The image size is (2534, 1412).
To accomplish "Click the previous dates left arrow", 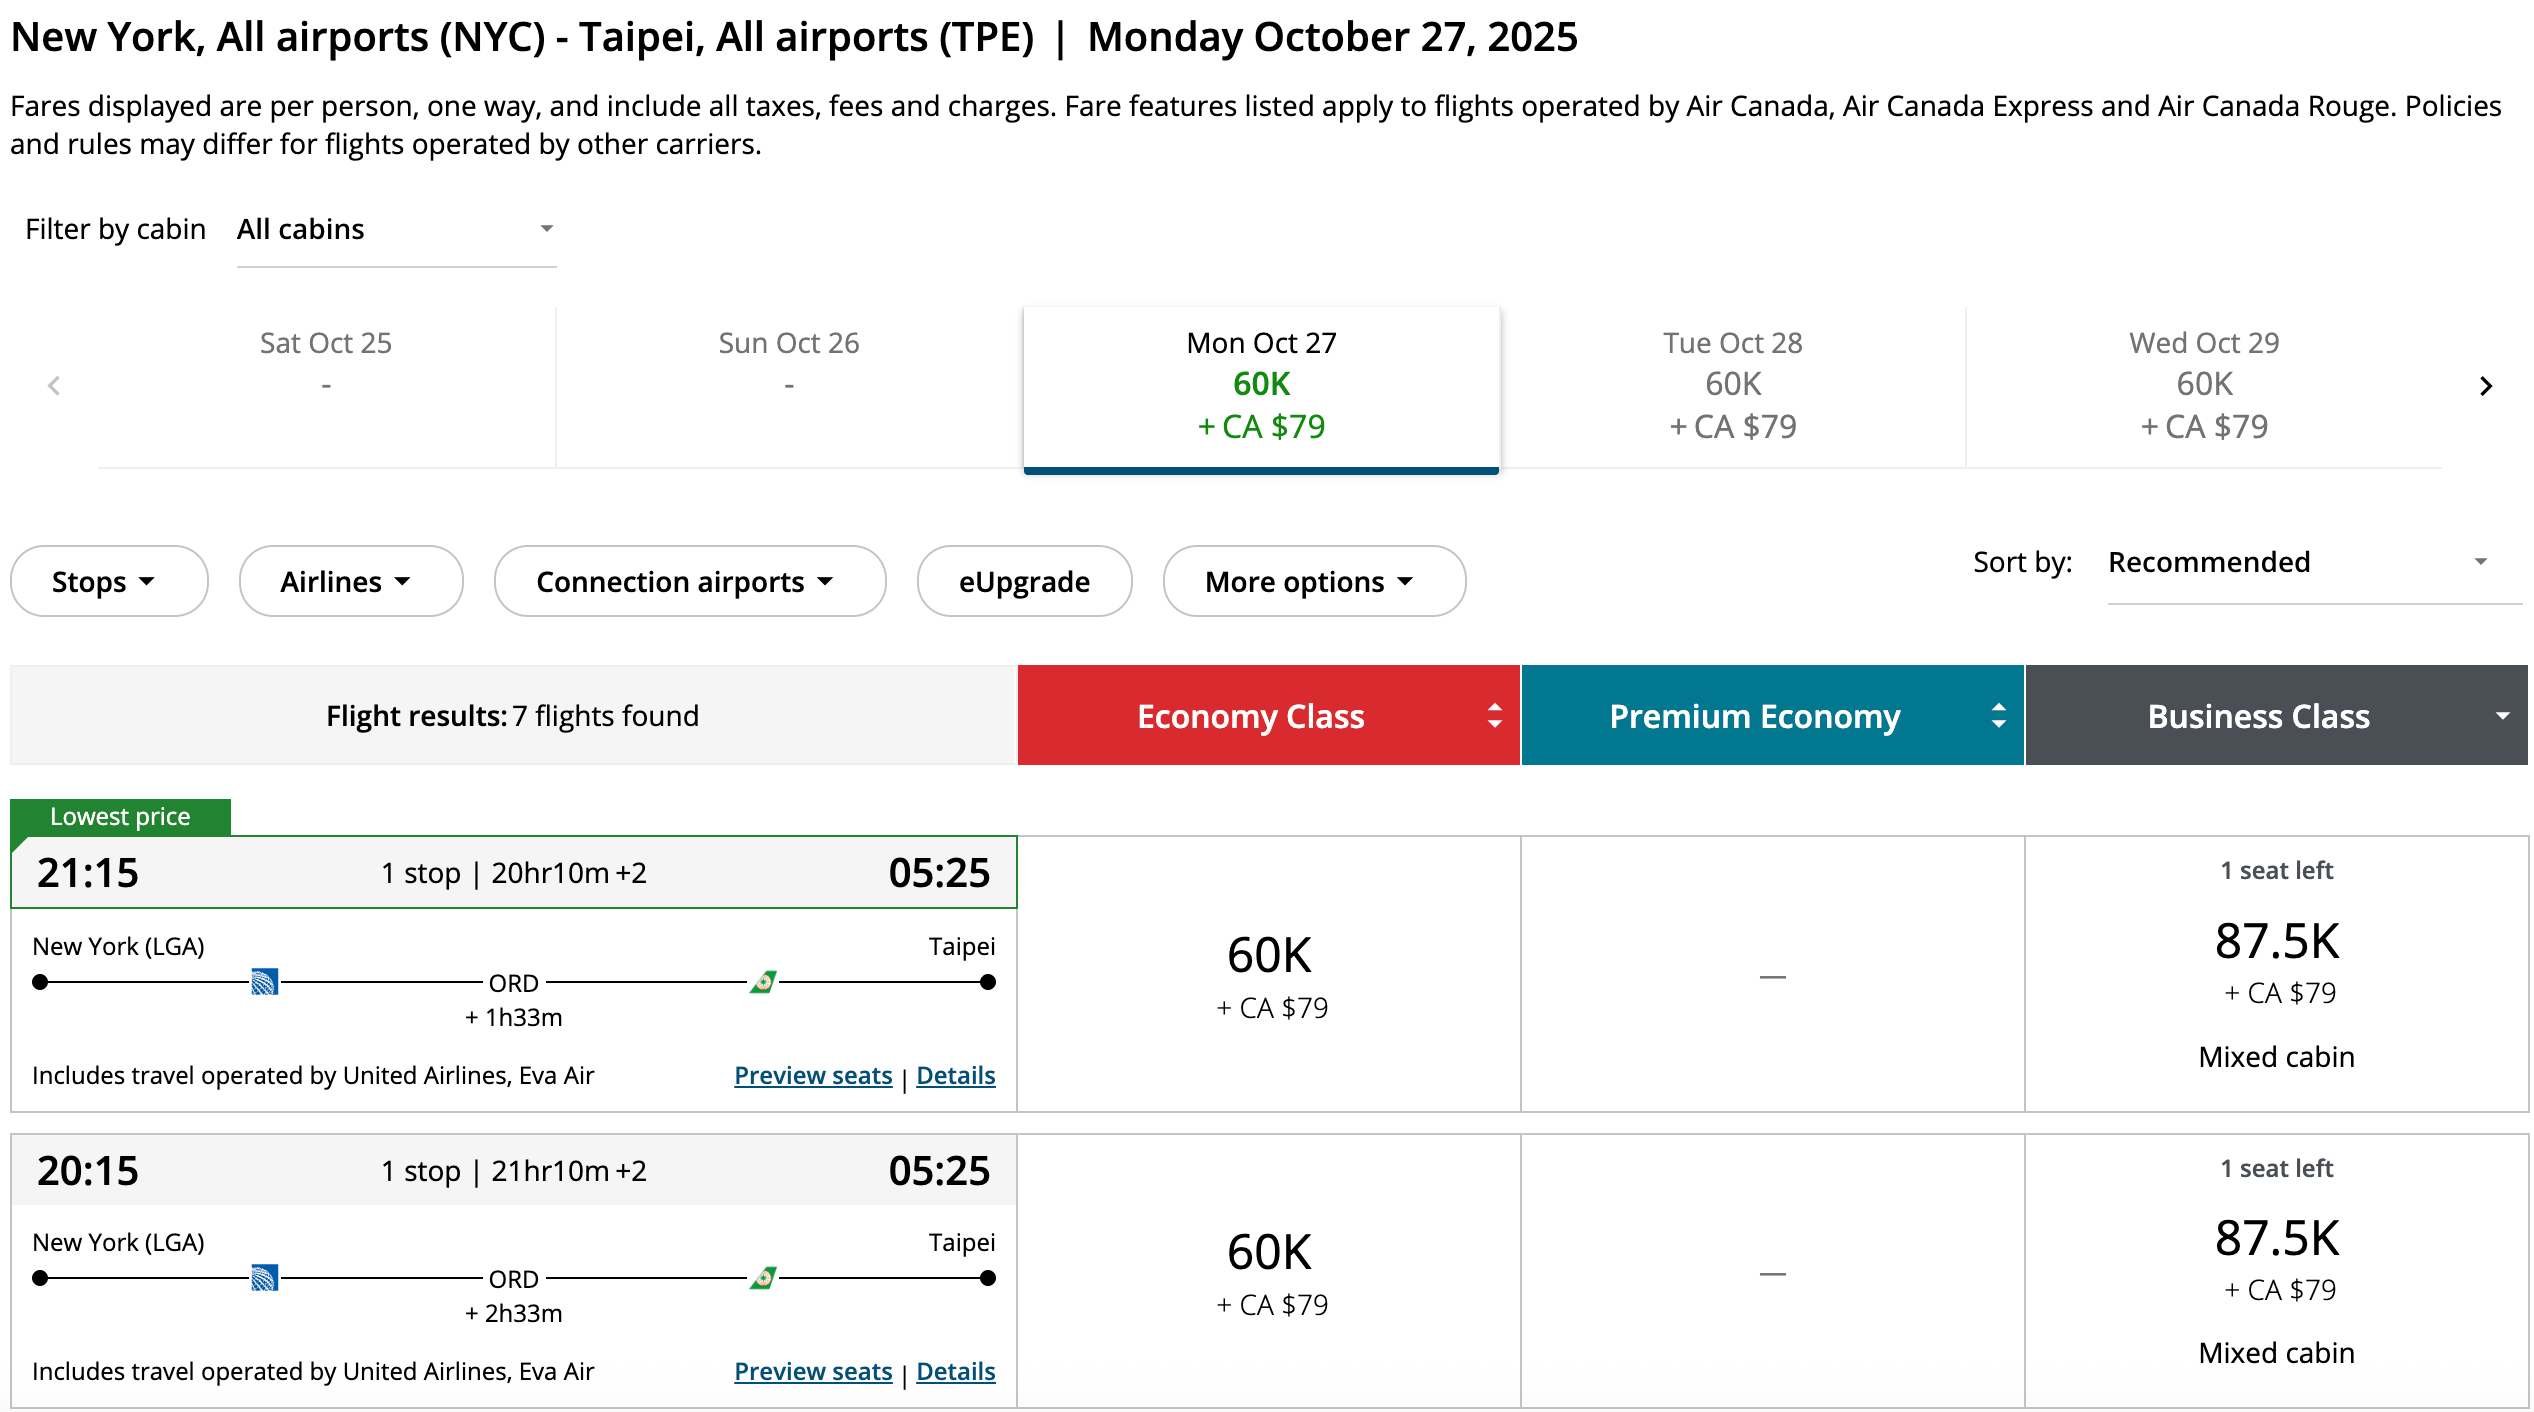I will click(54, 386).
